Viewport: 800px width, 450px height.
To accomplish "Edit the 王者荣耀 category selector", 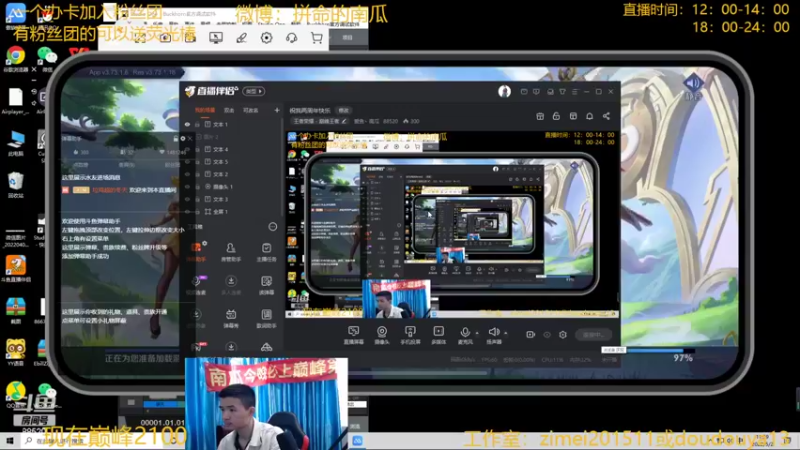I will 319,121.
